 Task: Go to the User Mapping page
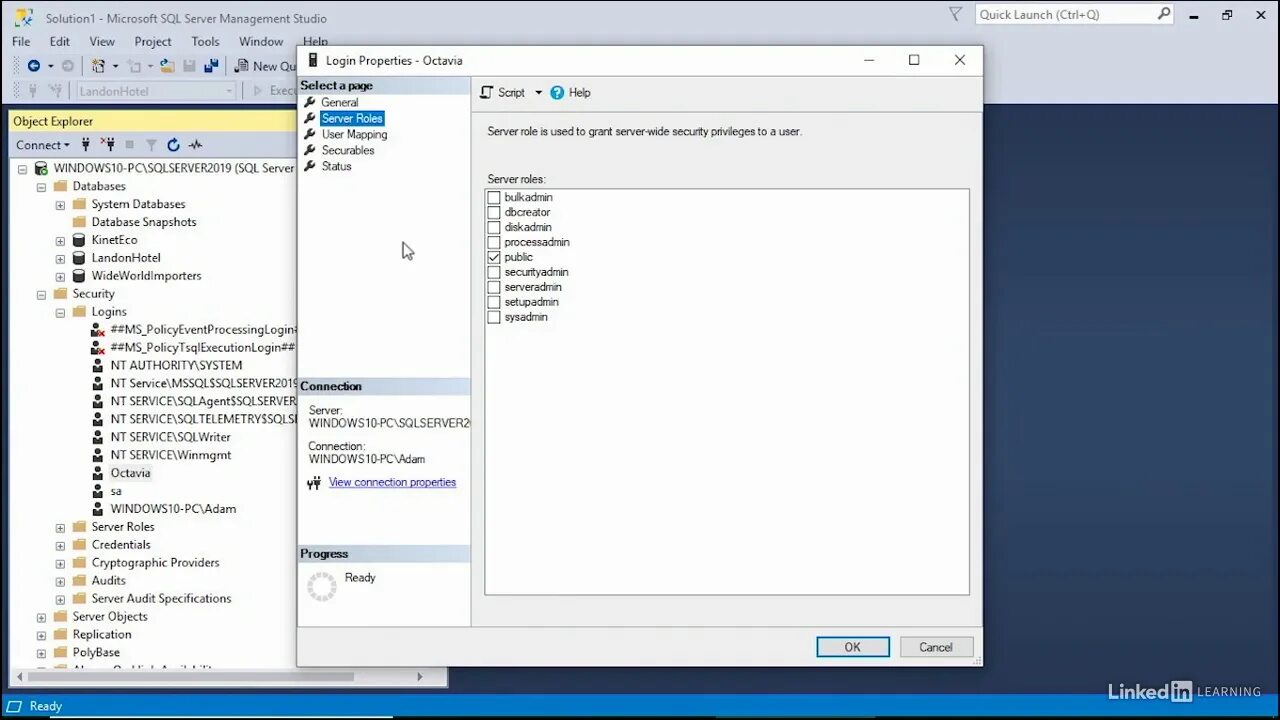pyautogui.click(x=354, y=134)
